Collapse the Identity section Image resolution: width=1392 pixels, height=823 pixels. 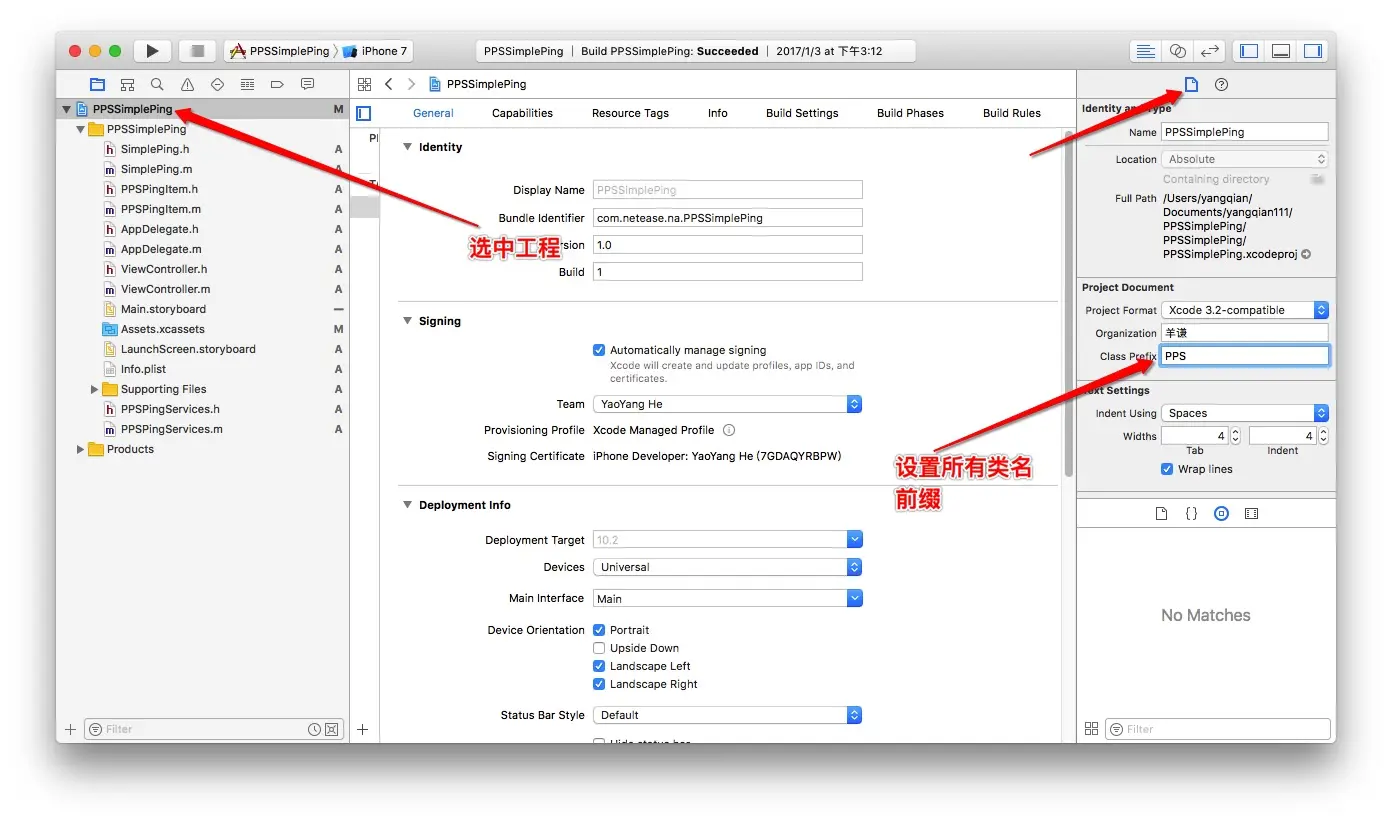[x=407, y=147]
